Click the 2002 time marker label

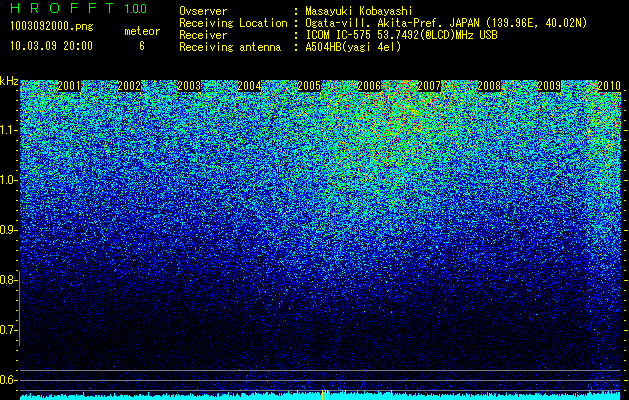(x=129, y=86)
